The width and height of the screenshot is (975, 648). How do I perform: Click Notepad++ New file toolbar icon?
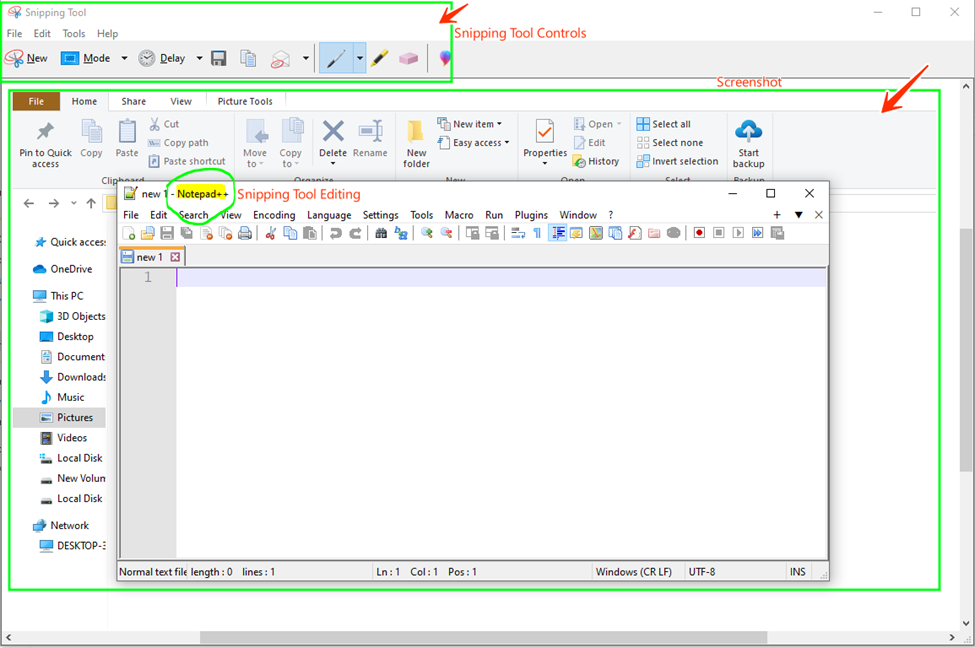pyautogui.click(x=129, y=233)
